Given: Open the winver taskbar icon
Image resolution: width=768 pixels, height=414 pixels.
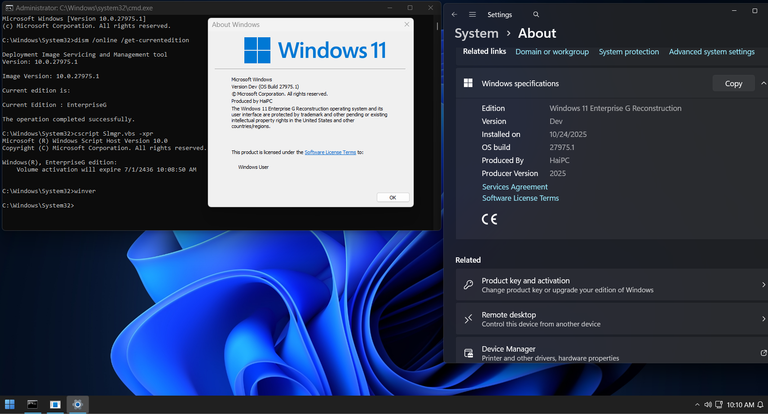Looking at the screenshot, I should click(x=55, y=404).
